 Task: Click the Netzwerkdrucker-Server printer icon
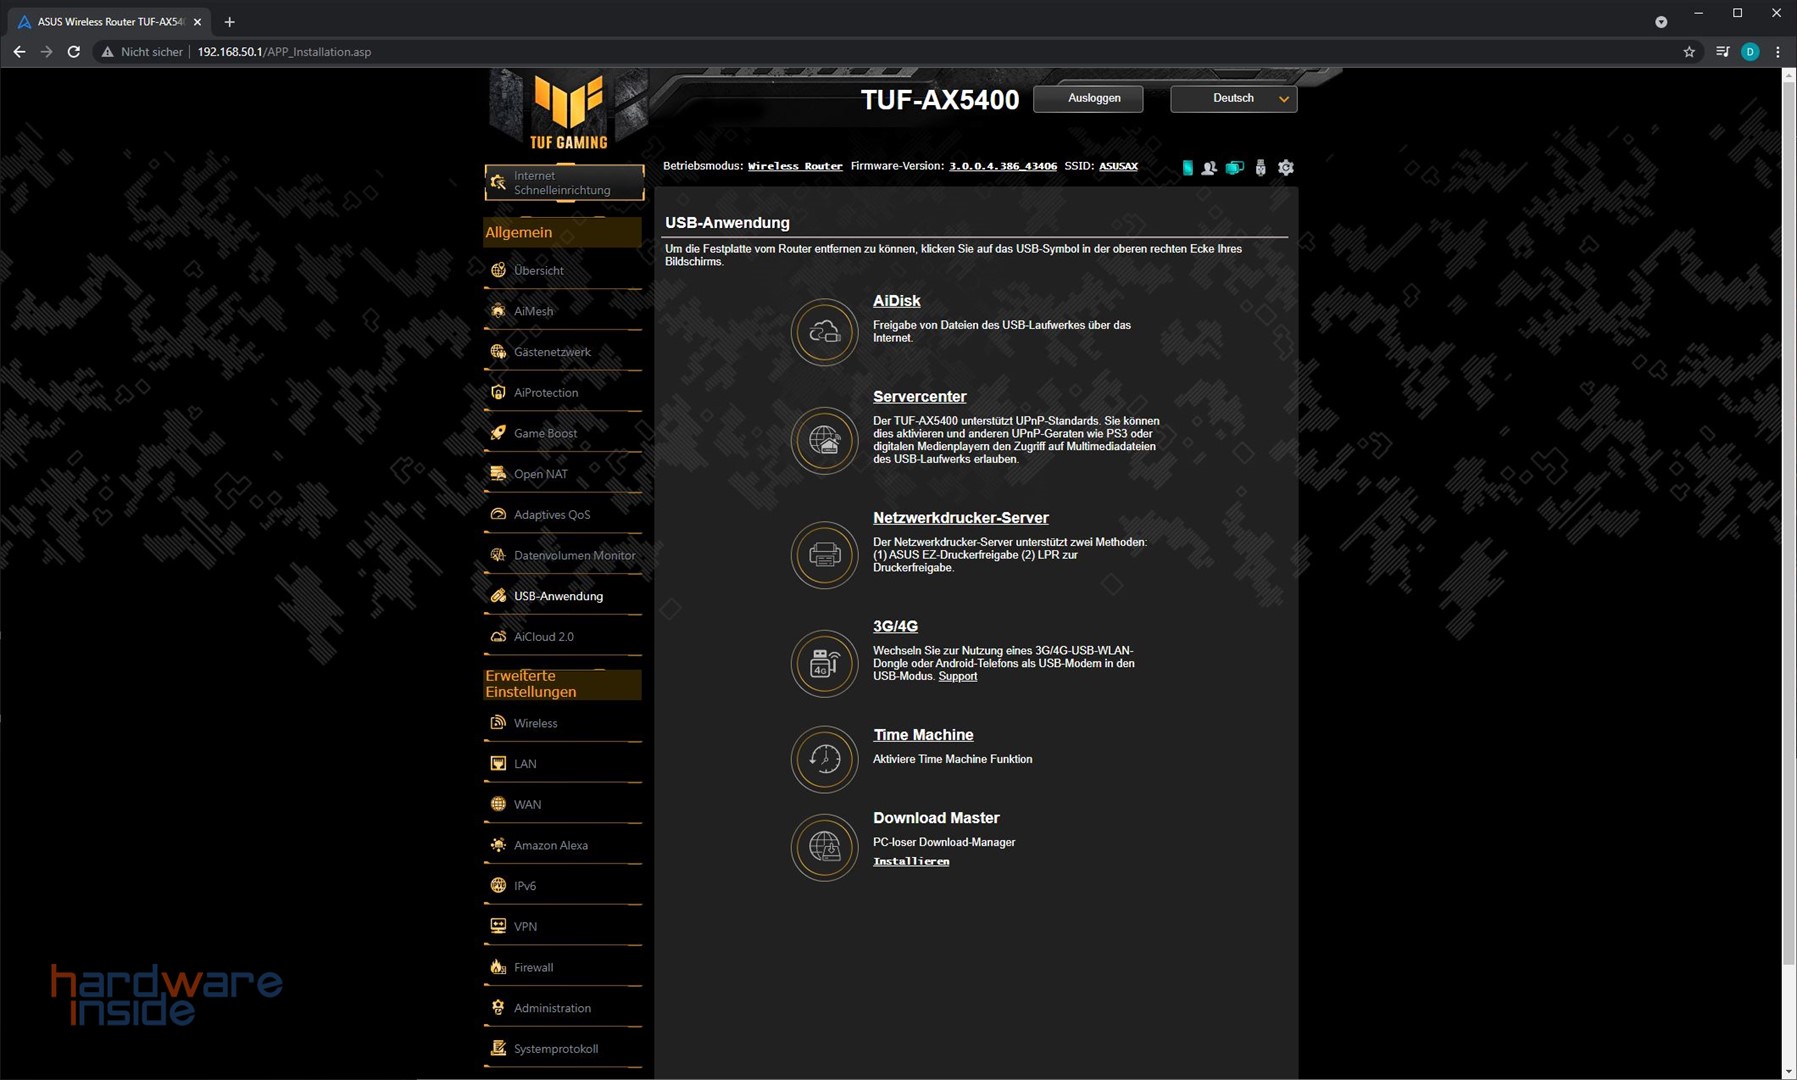click(x=824, y=555)
